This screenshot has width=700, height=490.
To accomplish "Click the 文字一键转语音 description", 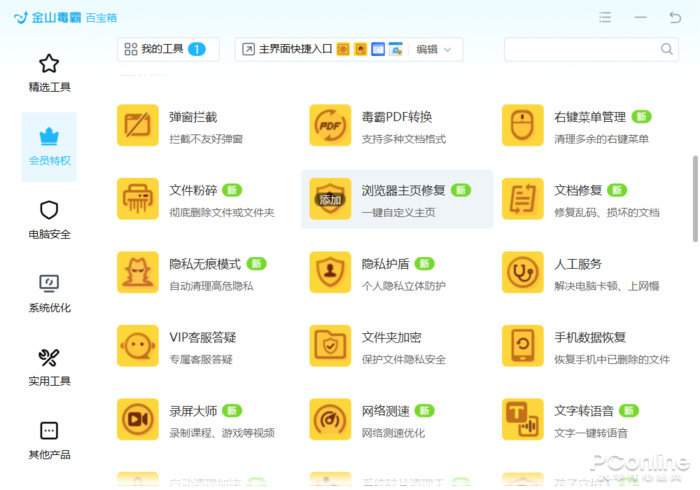I will (591, 433).
